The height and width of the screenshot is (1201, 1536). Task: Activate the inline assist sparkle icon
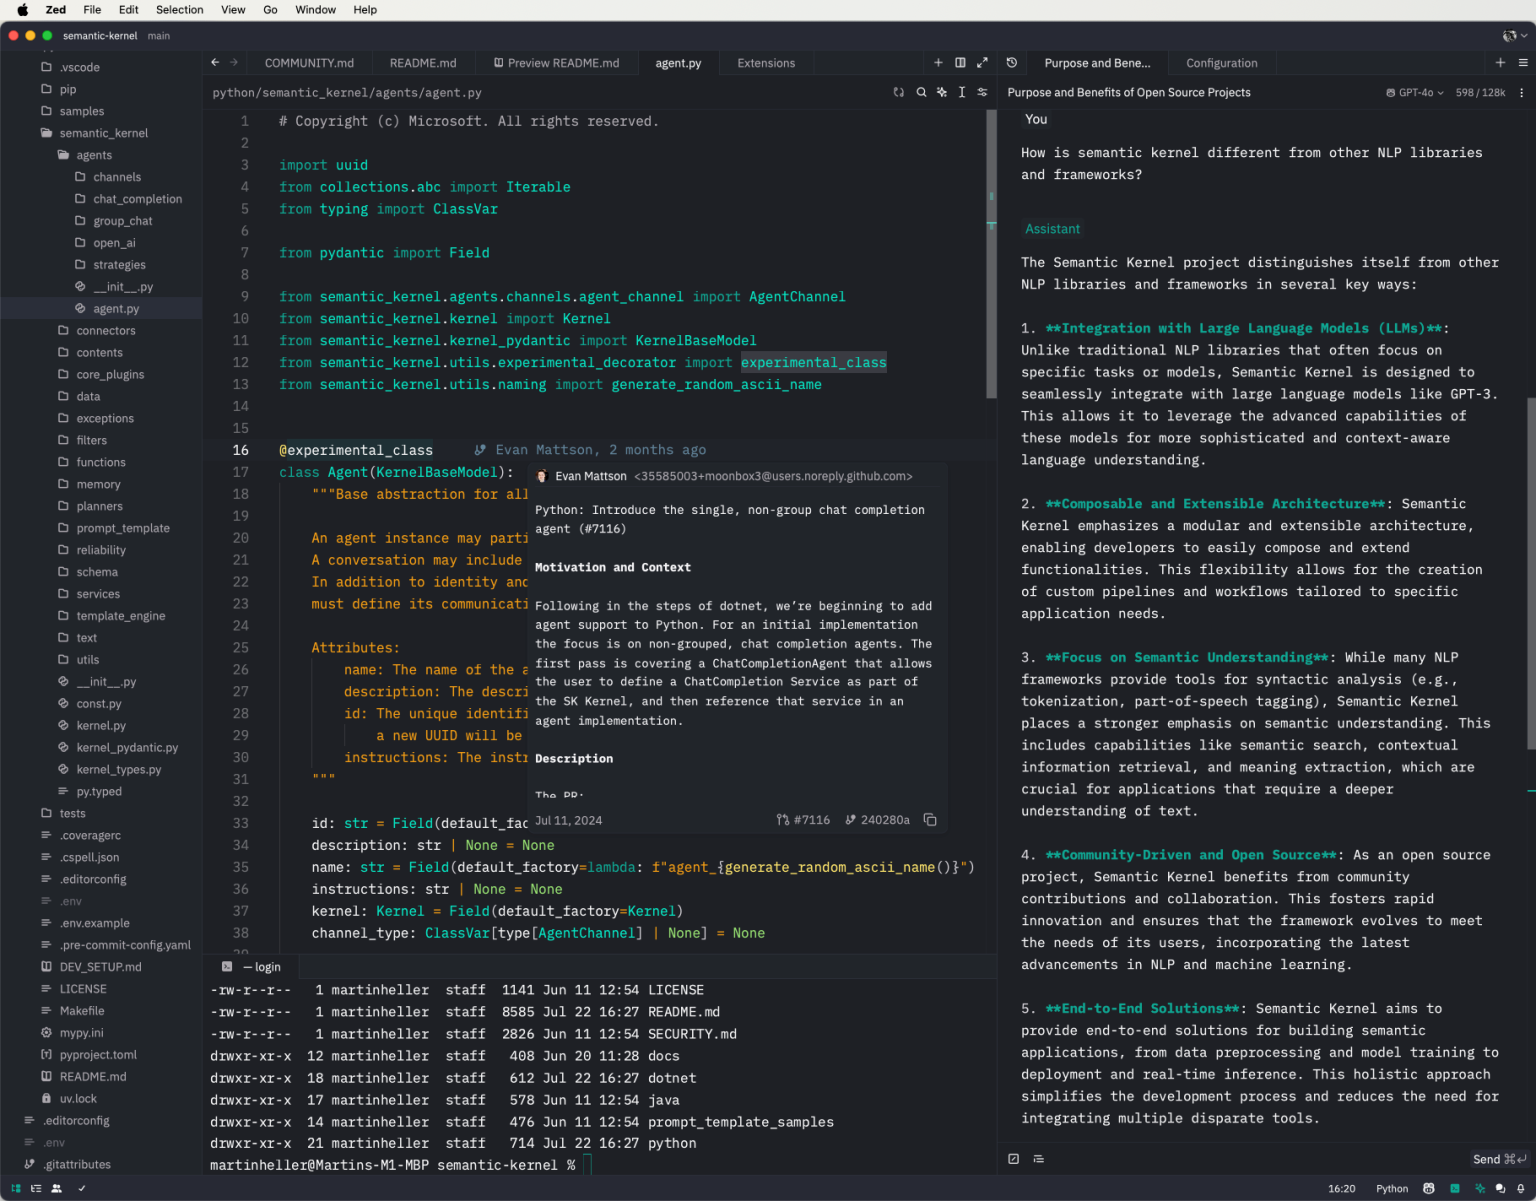click(941, 92)
